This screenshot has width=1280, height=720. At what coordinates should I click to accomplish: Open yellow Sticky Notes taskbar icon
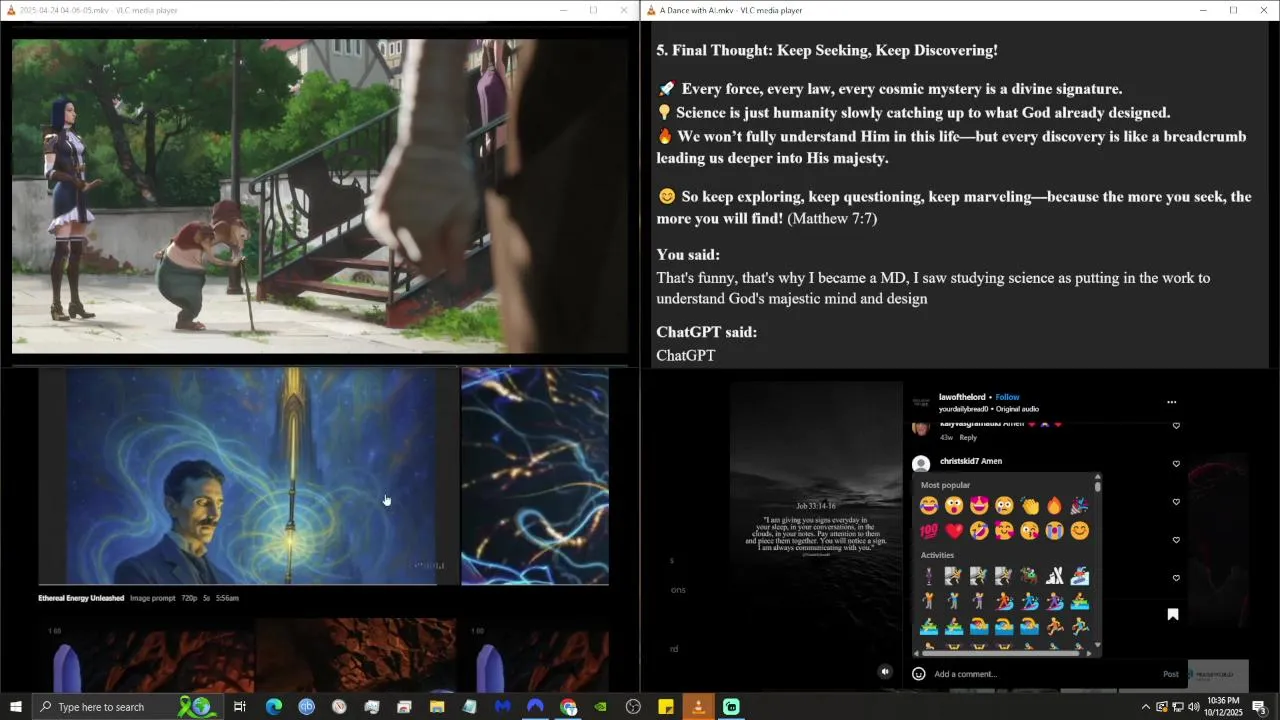666,707
